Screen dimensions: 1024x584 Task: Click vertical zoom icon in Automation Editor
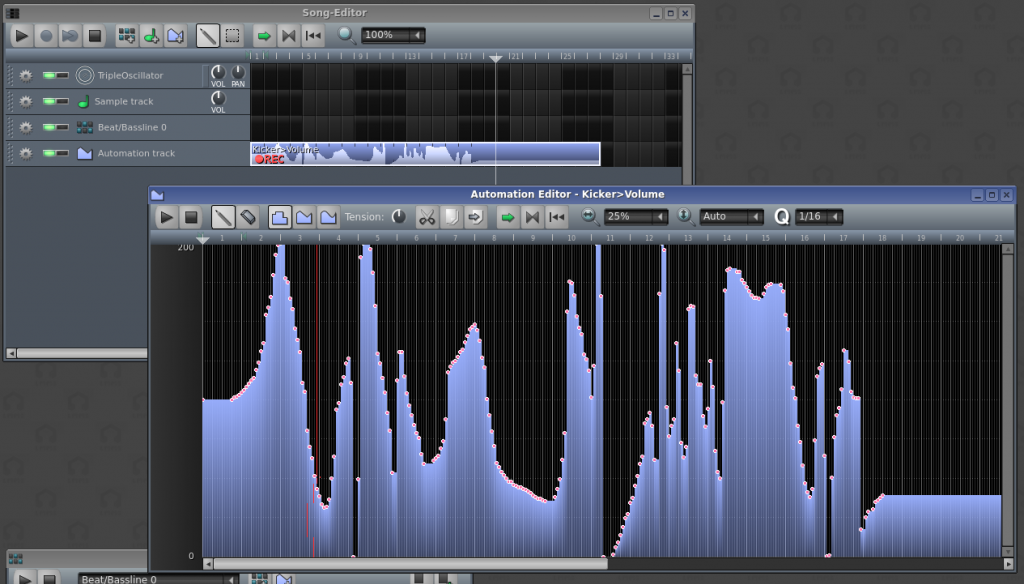point(684,216)
